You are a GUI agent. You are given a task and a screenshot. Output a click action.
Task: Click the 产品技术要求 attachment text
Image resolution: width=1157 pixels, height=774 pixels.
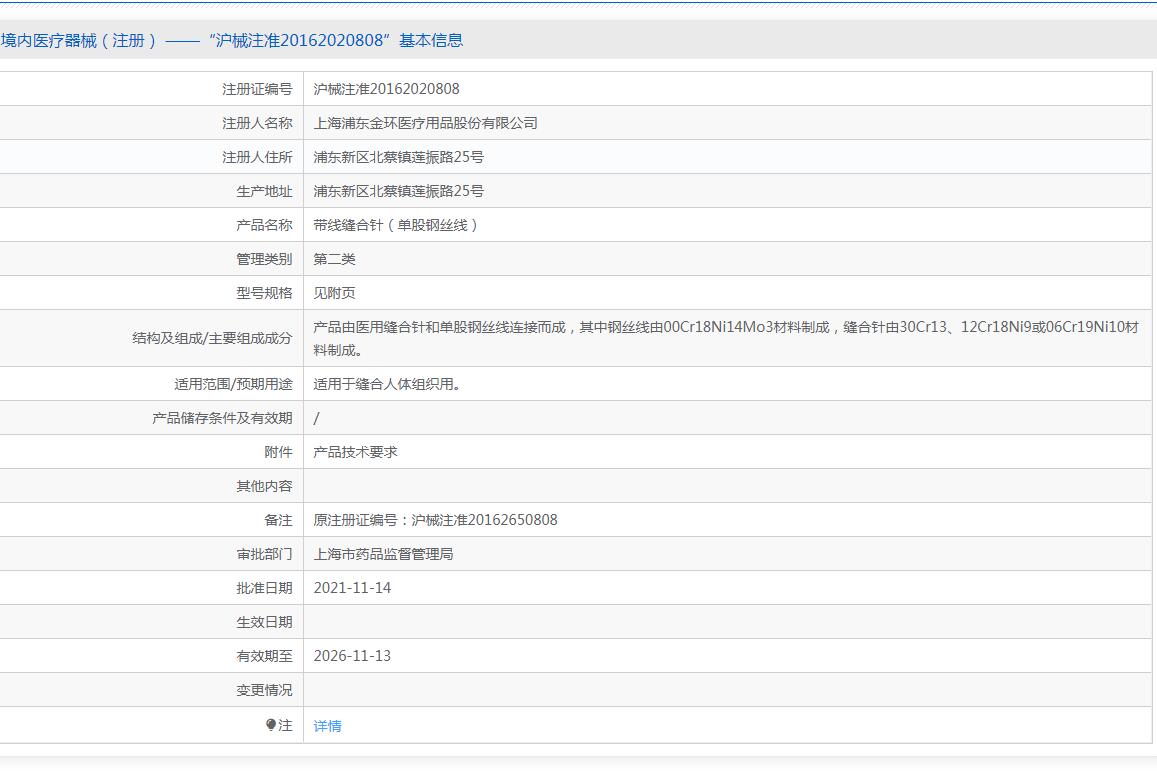(355, 452)
